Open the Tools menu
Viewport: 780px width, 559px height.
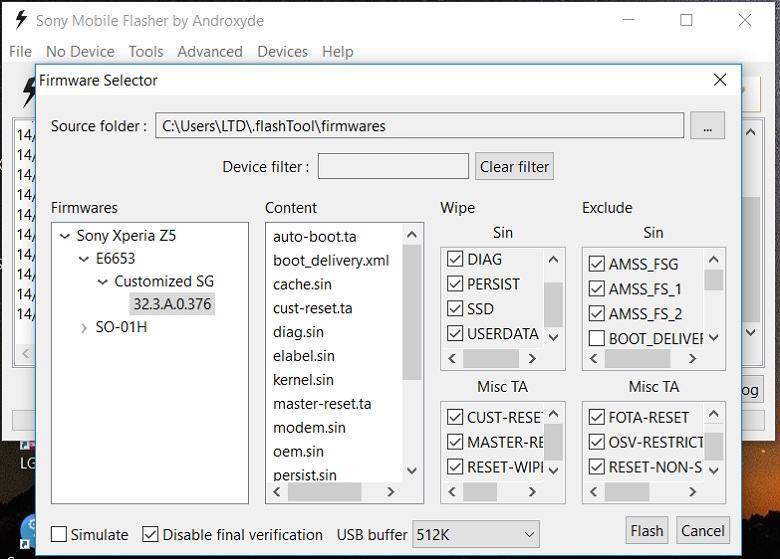146,51
